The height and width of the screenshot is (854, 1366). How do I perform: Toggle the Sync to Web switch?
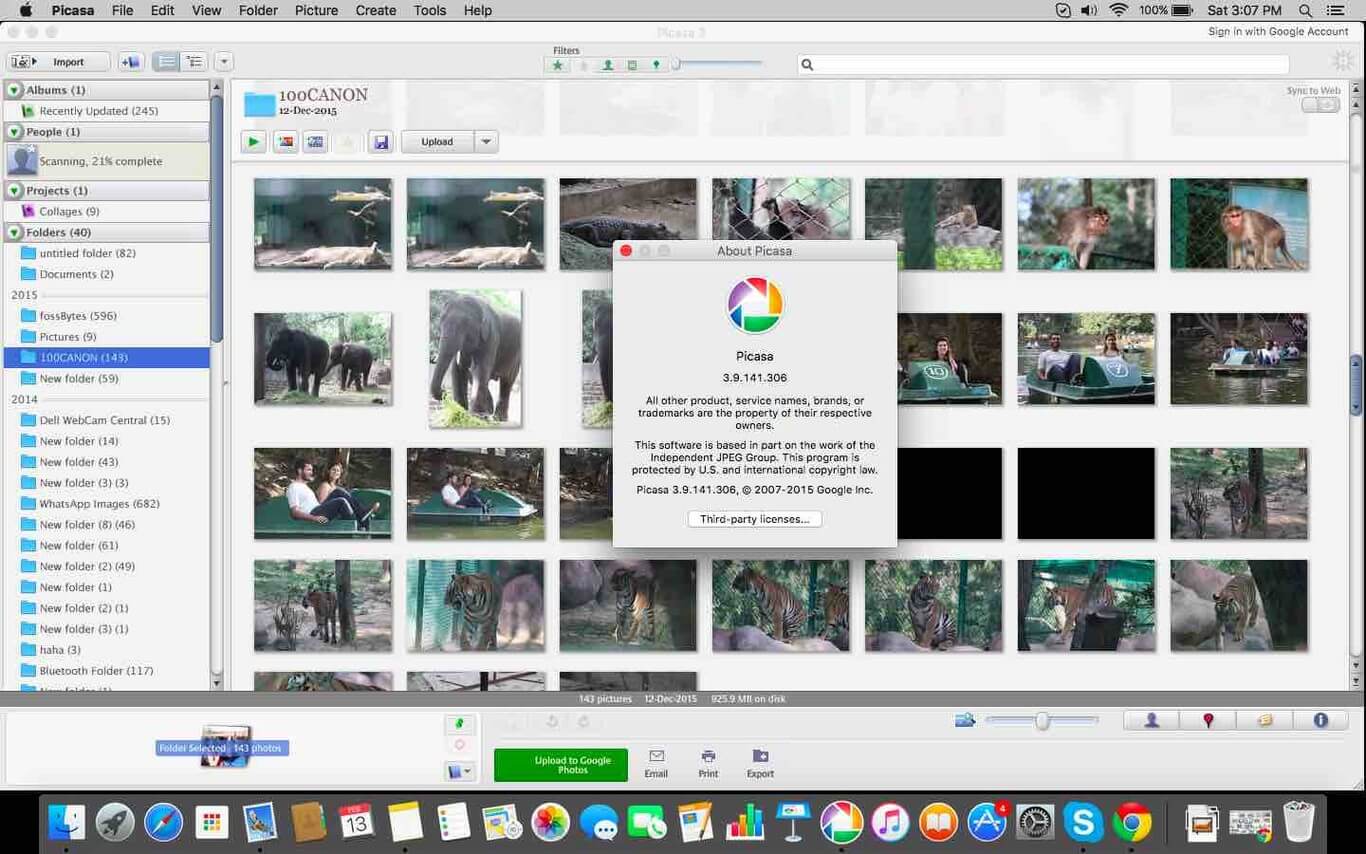click(x=1320, y=105)
